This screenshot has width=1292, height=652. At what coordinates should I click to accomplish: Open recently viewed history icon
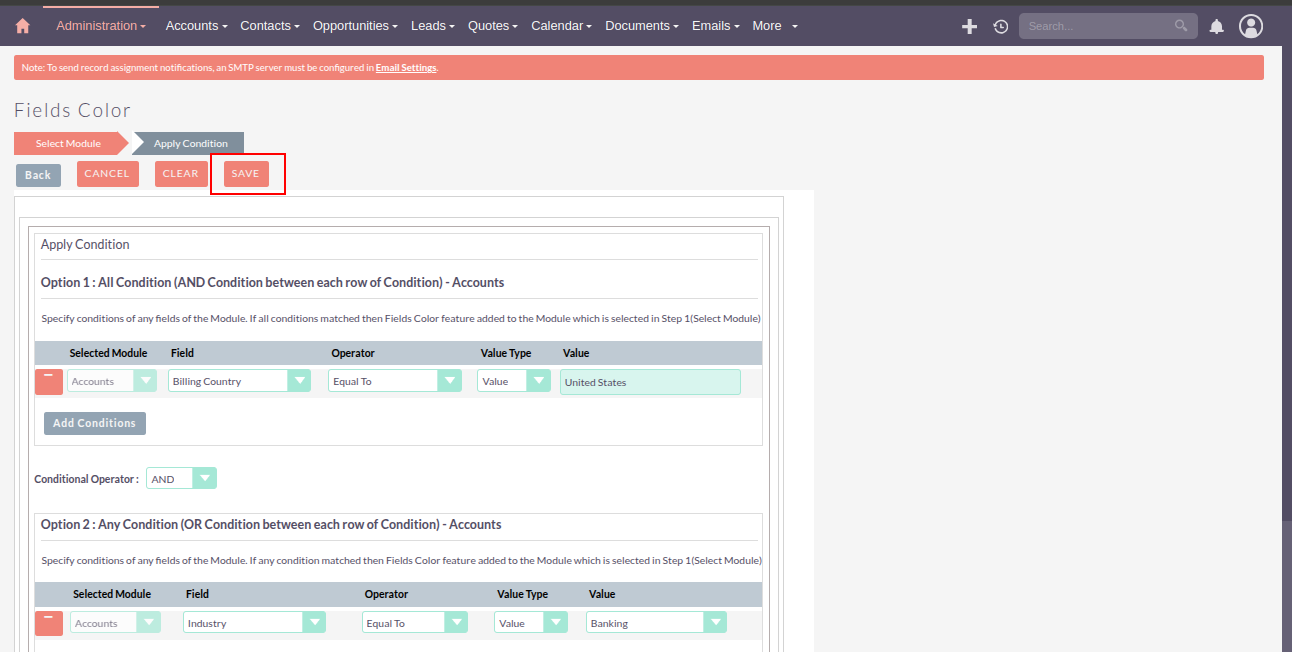point(1000,26)
